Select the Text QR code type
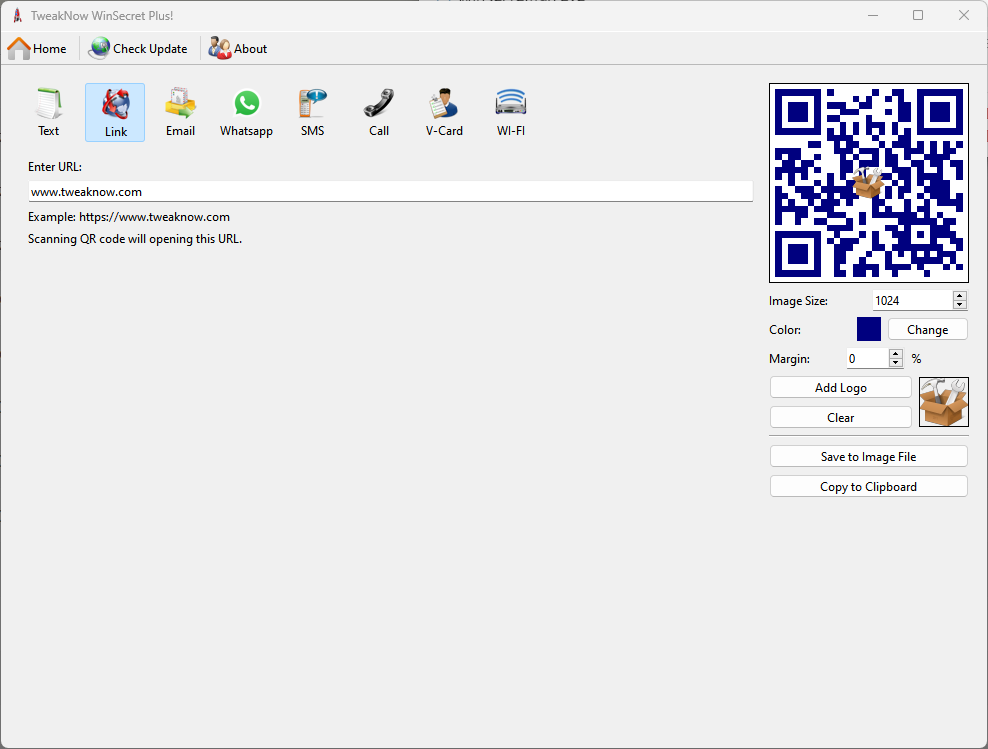This screenshot has height=749, width=988. tap(49, 113)
